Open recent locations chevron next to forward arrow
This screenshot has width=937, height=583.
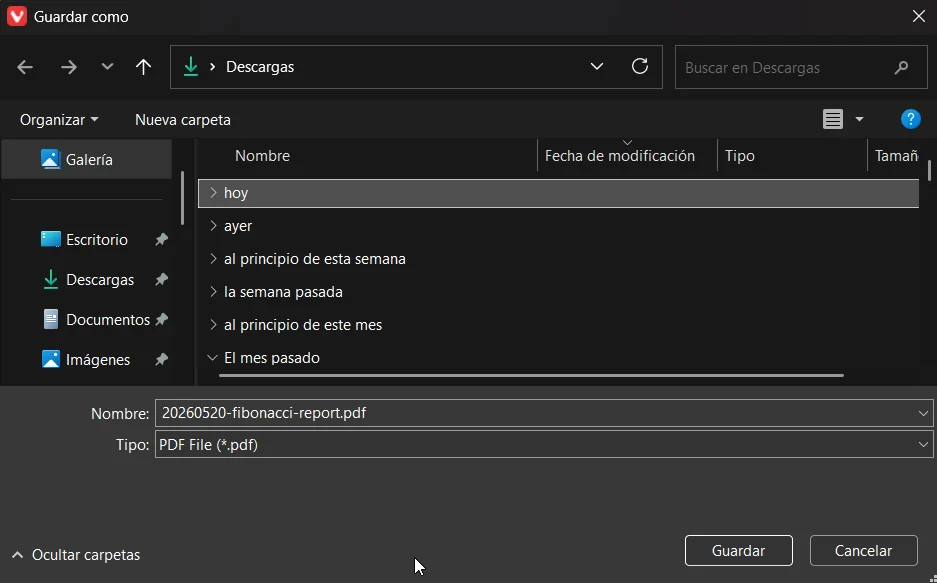(107, 66)
